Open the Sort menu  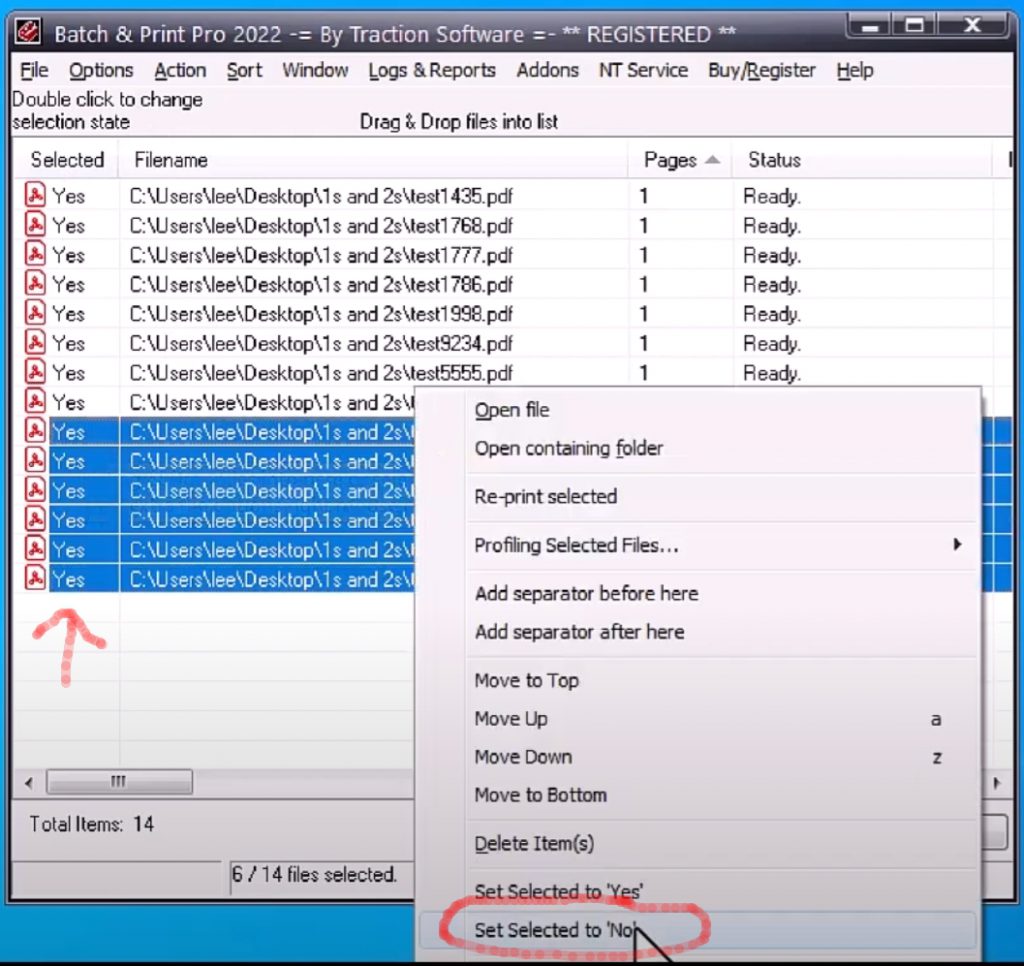coord(244,70)
